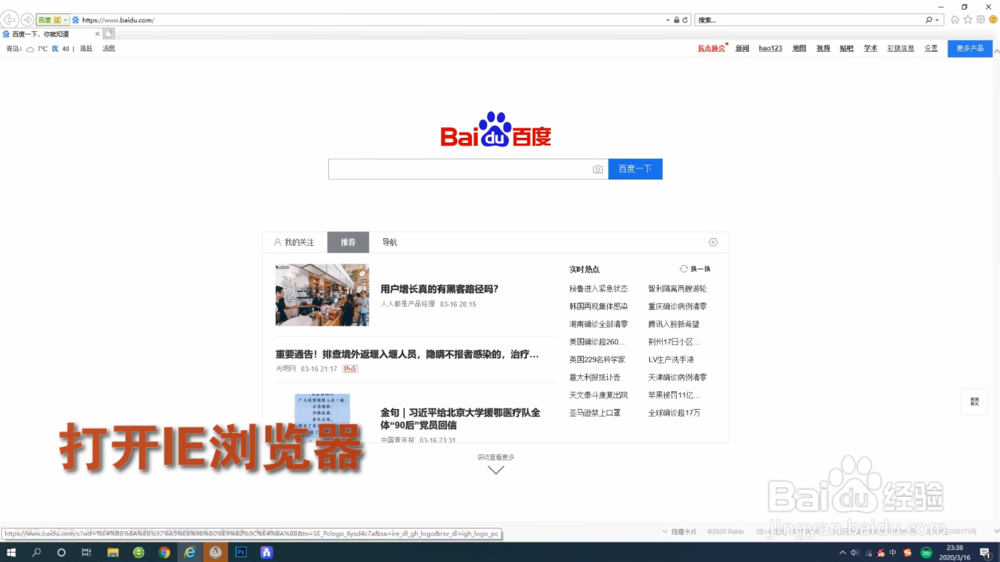
Task: Click the red 抗击肺炎 link
Action: (x=711, y=48)
